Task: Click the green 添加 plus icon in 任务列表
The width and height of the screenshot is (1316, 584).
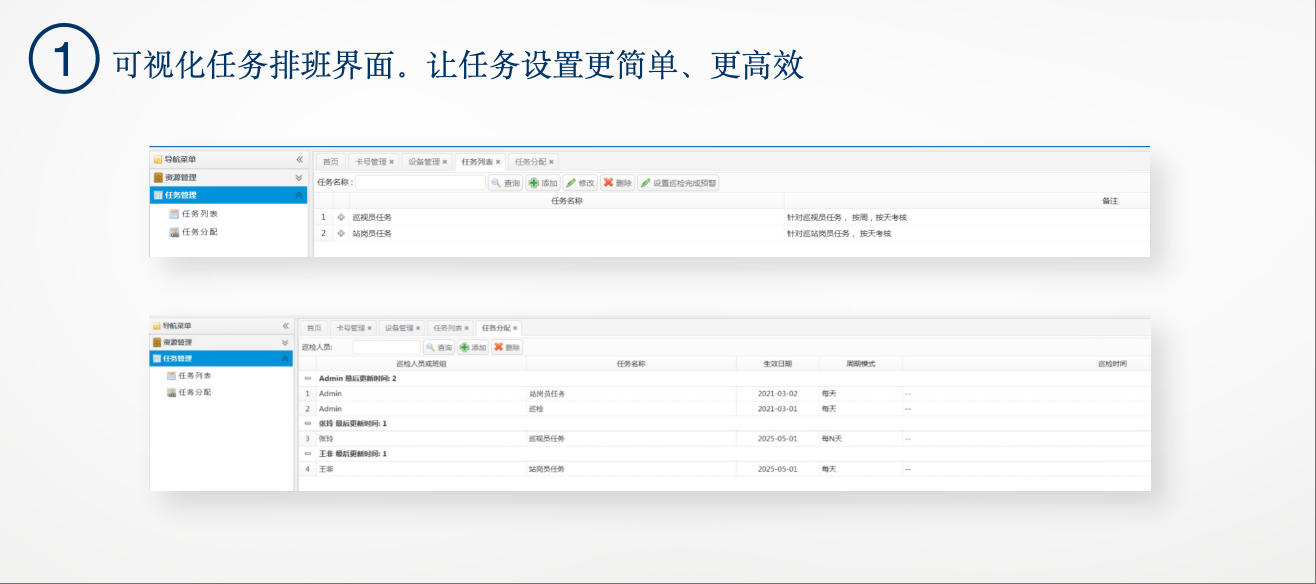Action: (x=534, y=181)
